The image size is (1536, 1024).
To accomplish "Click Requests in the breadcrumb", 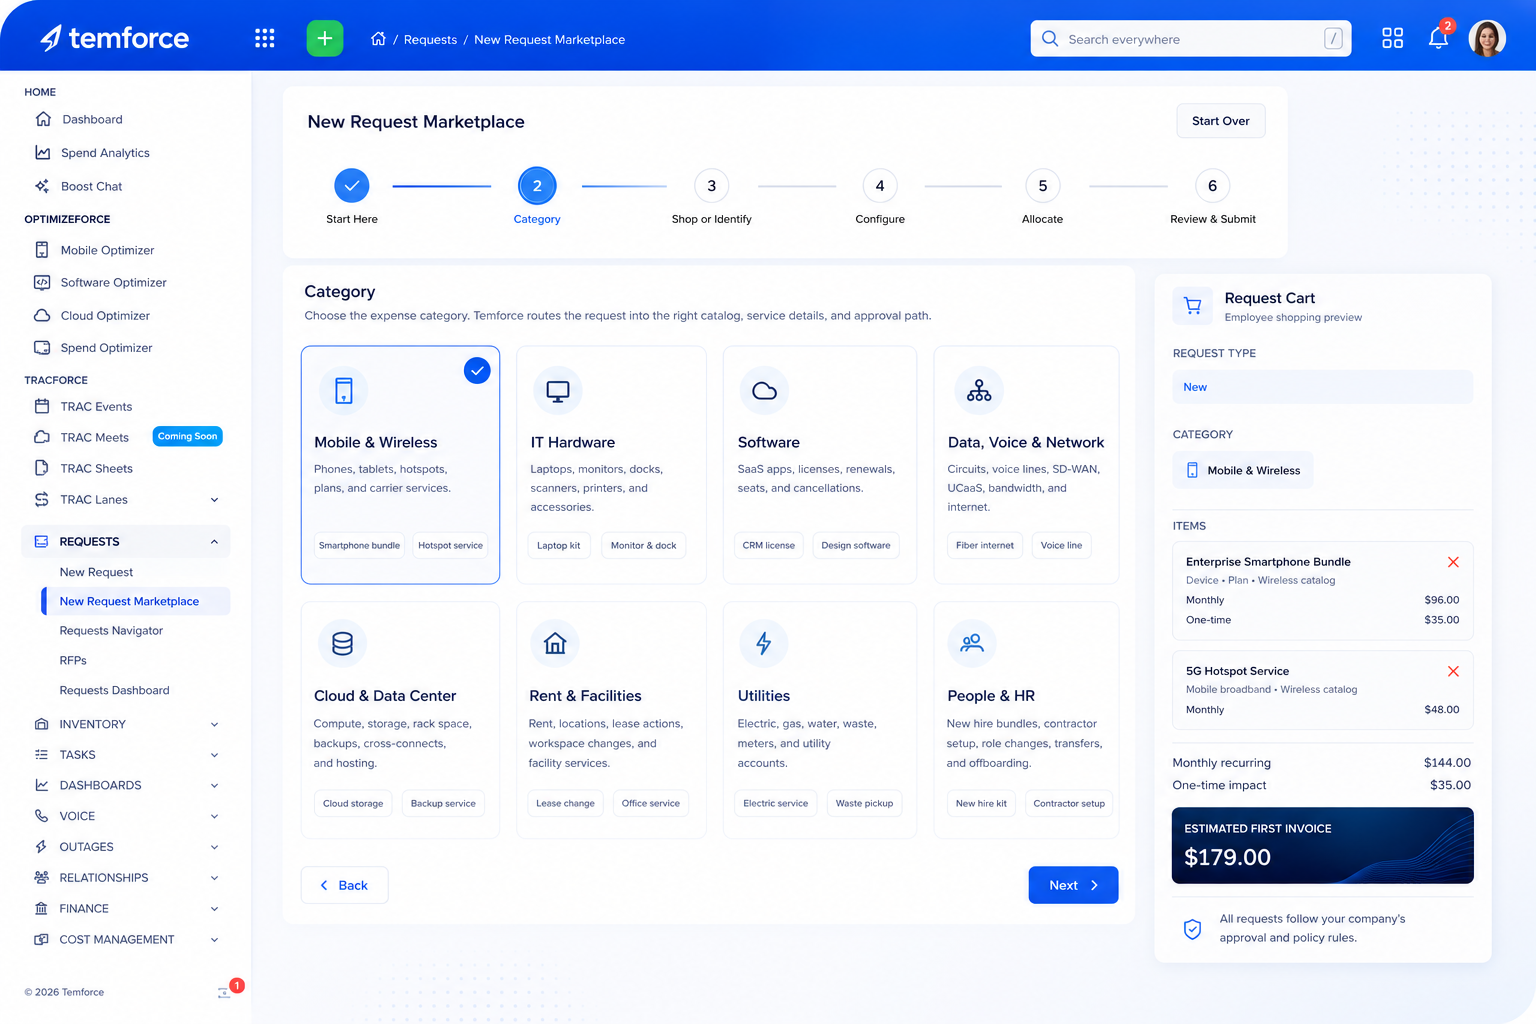I will click(430, 40).
